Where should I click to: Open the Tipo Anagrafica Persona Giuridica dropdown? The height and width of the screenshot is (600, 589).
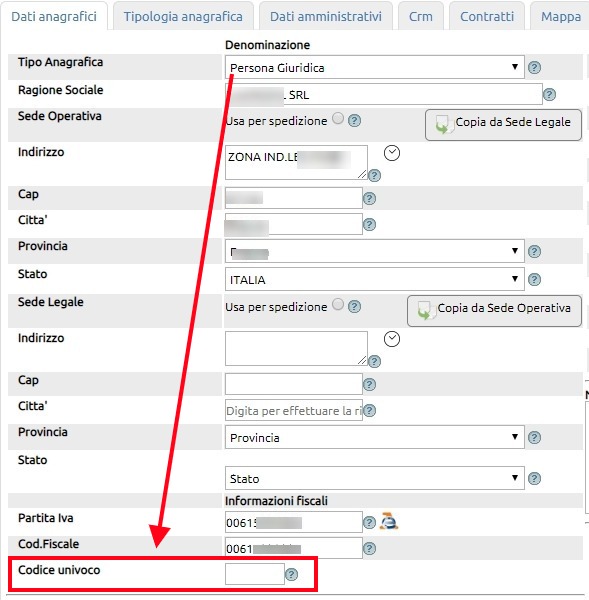point(374,67)
